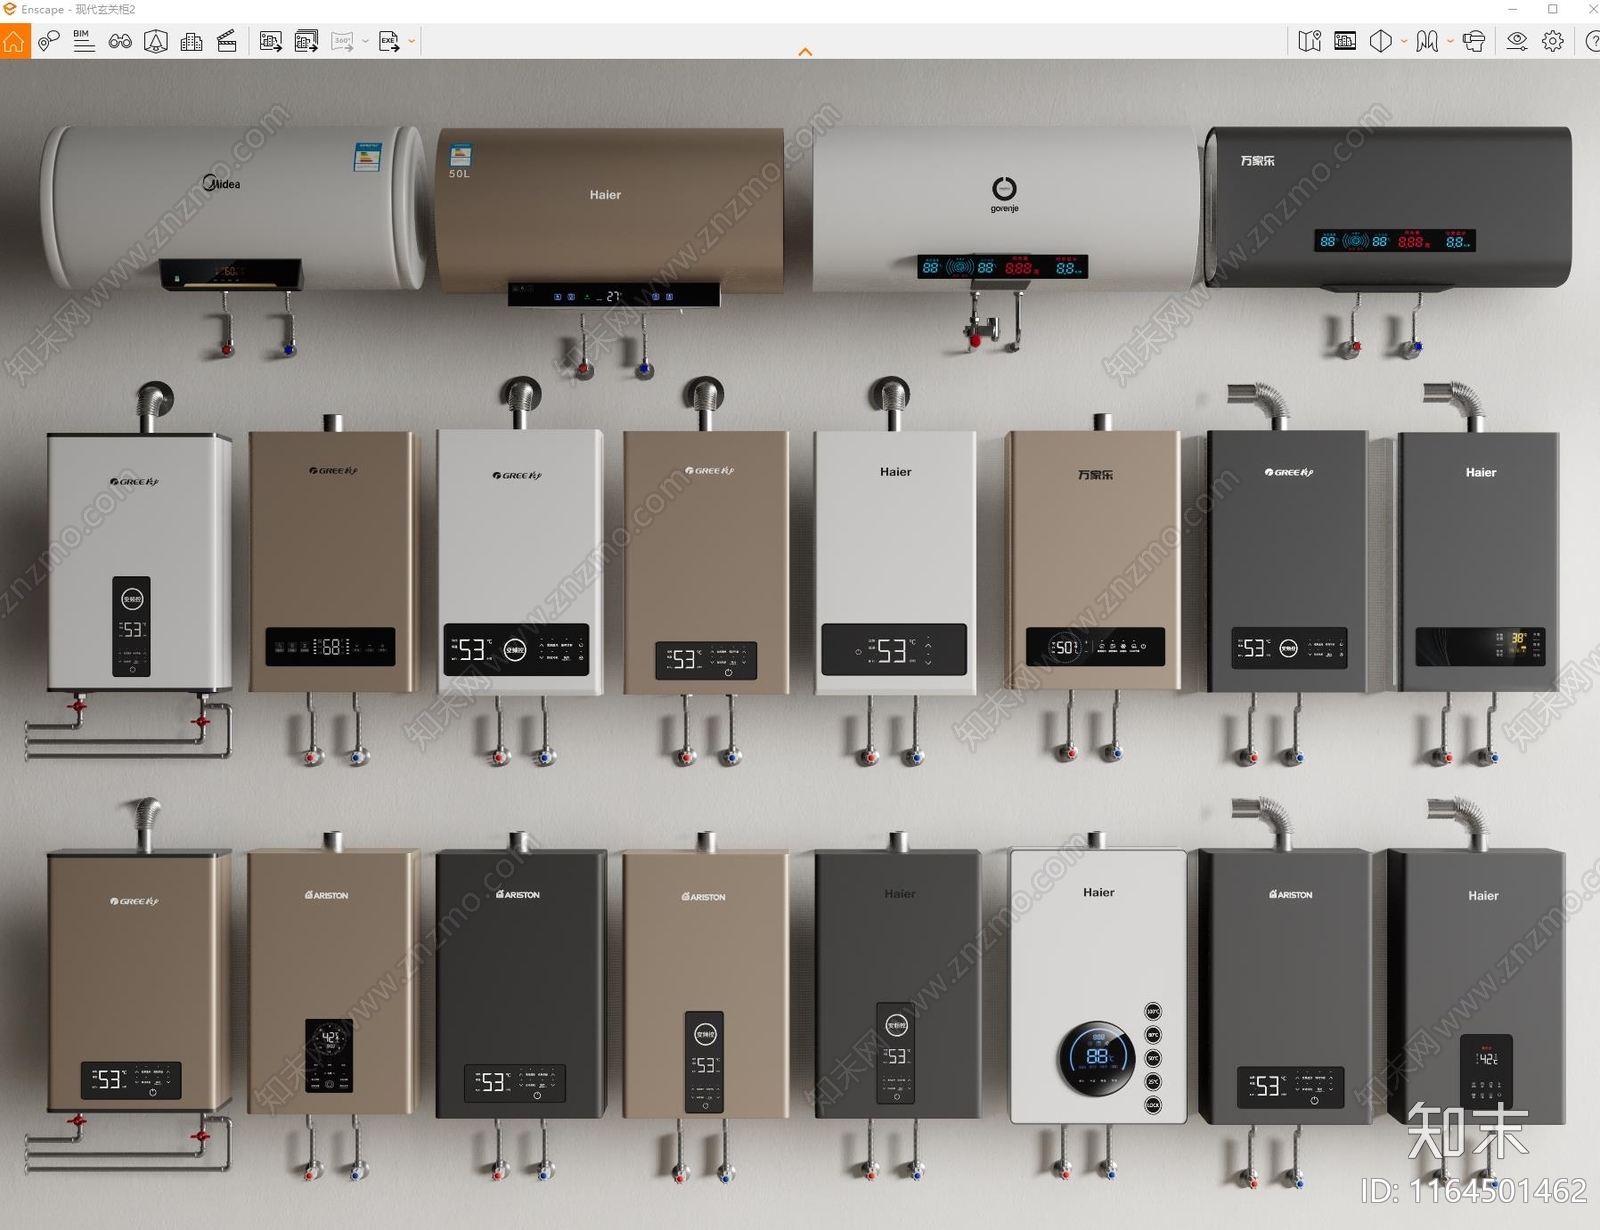Click the orange Home icon
Image resolution: width=1600 pixels, height=1230 pixels.
pyautogui.click(x=14, y=41)
